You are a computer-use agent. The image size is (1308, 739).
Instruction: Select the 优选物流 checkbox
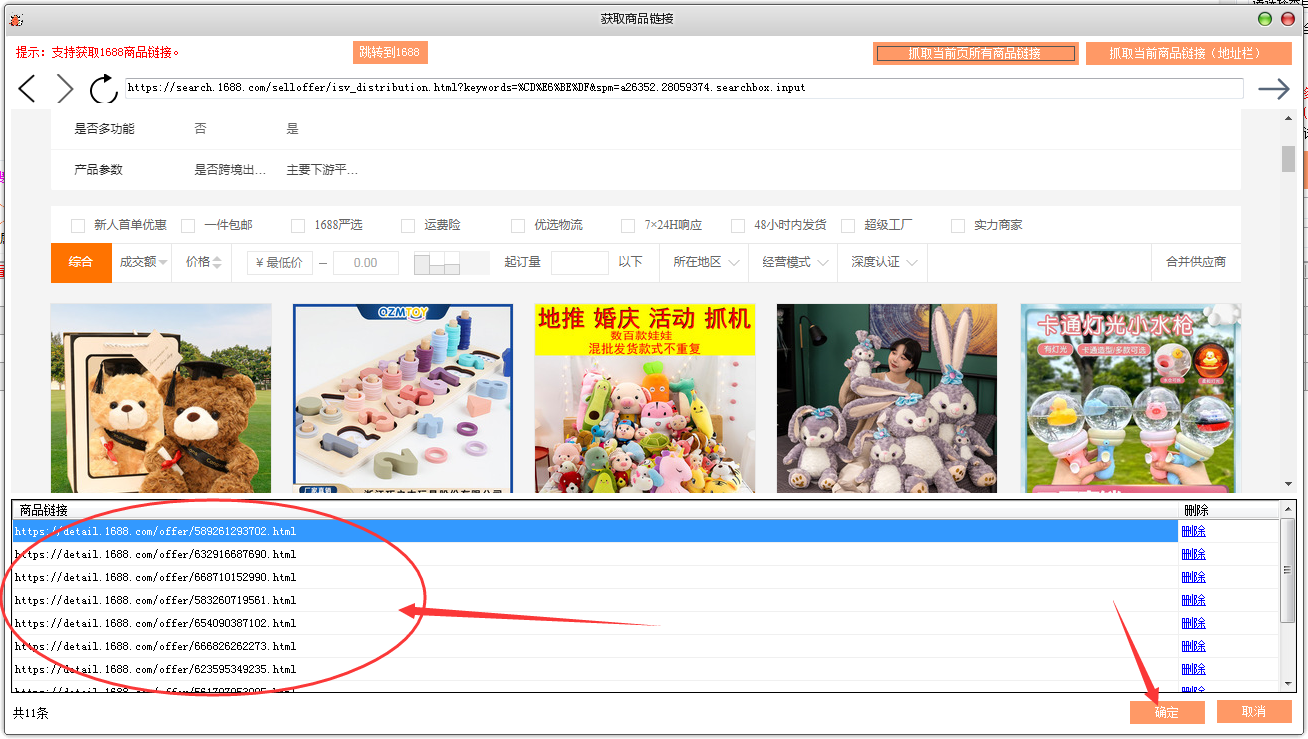pyautogui.click(x=518, y=226)
